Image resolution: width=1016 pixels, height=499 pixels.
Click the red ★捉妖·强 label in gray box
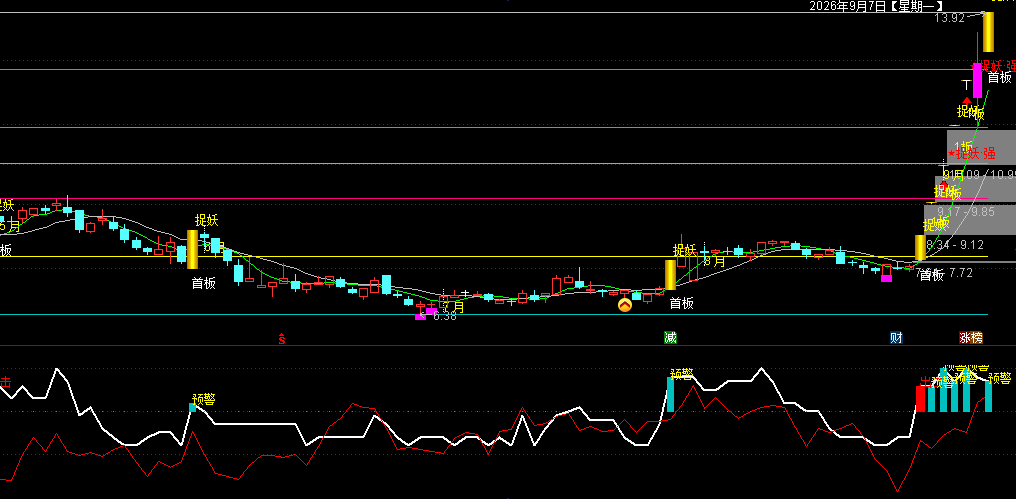tap(971, 154)
